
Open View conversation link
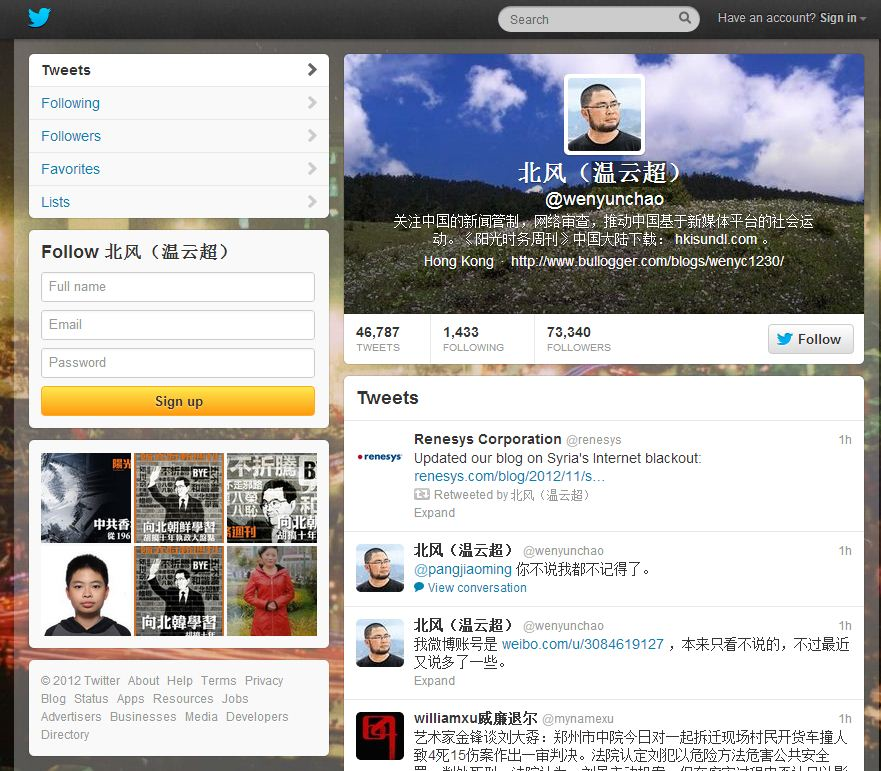pyautogui.click(x=477, y=588)
